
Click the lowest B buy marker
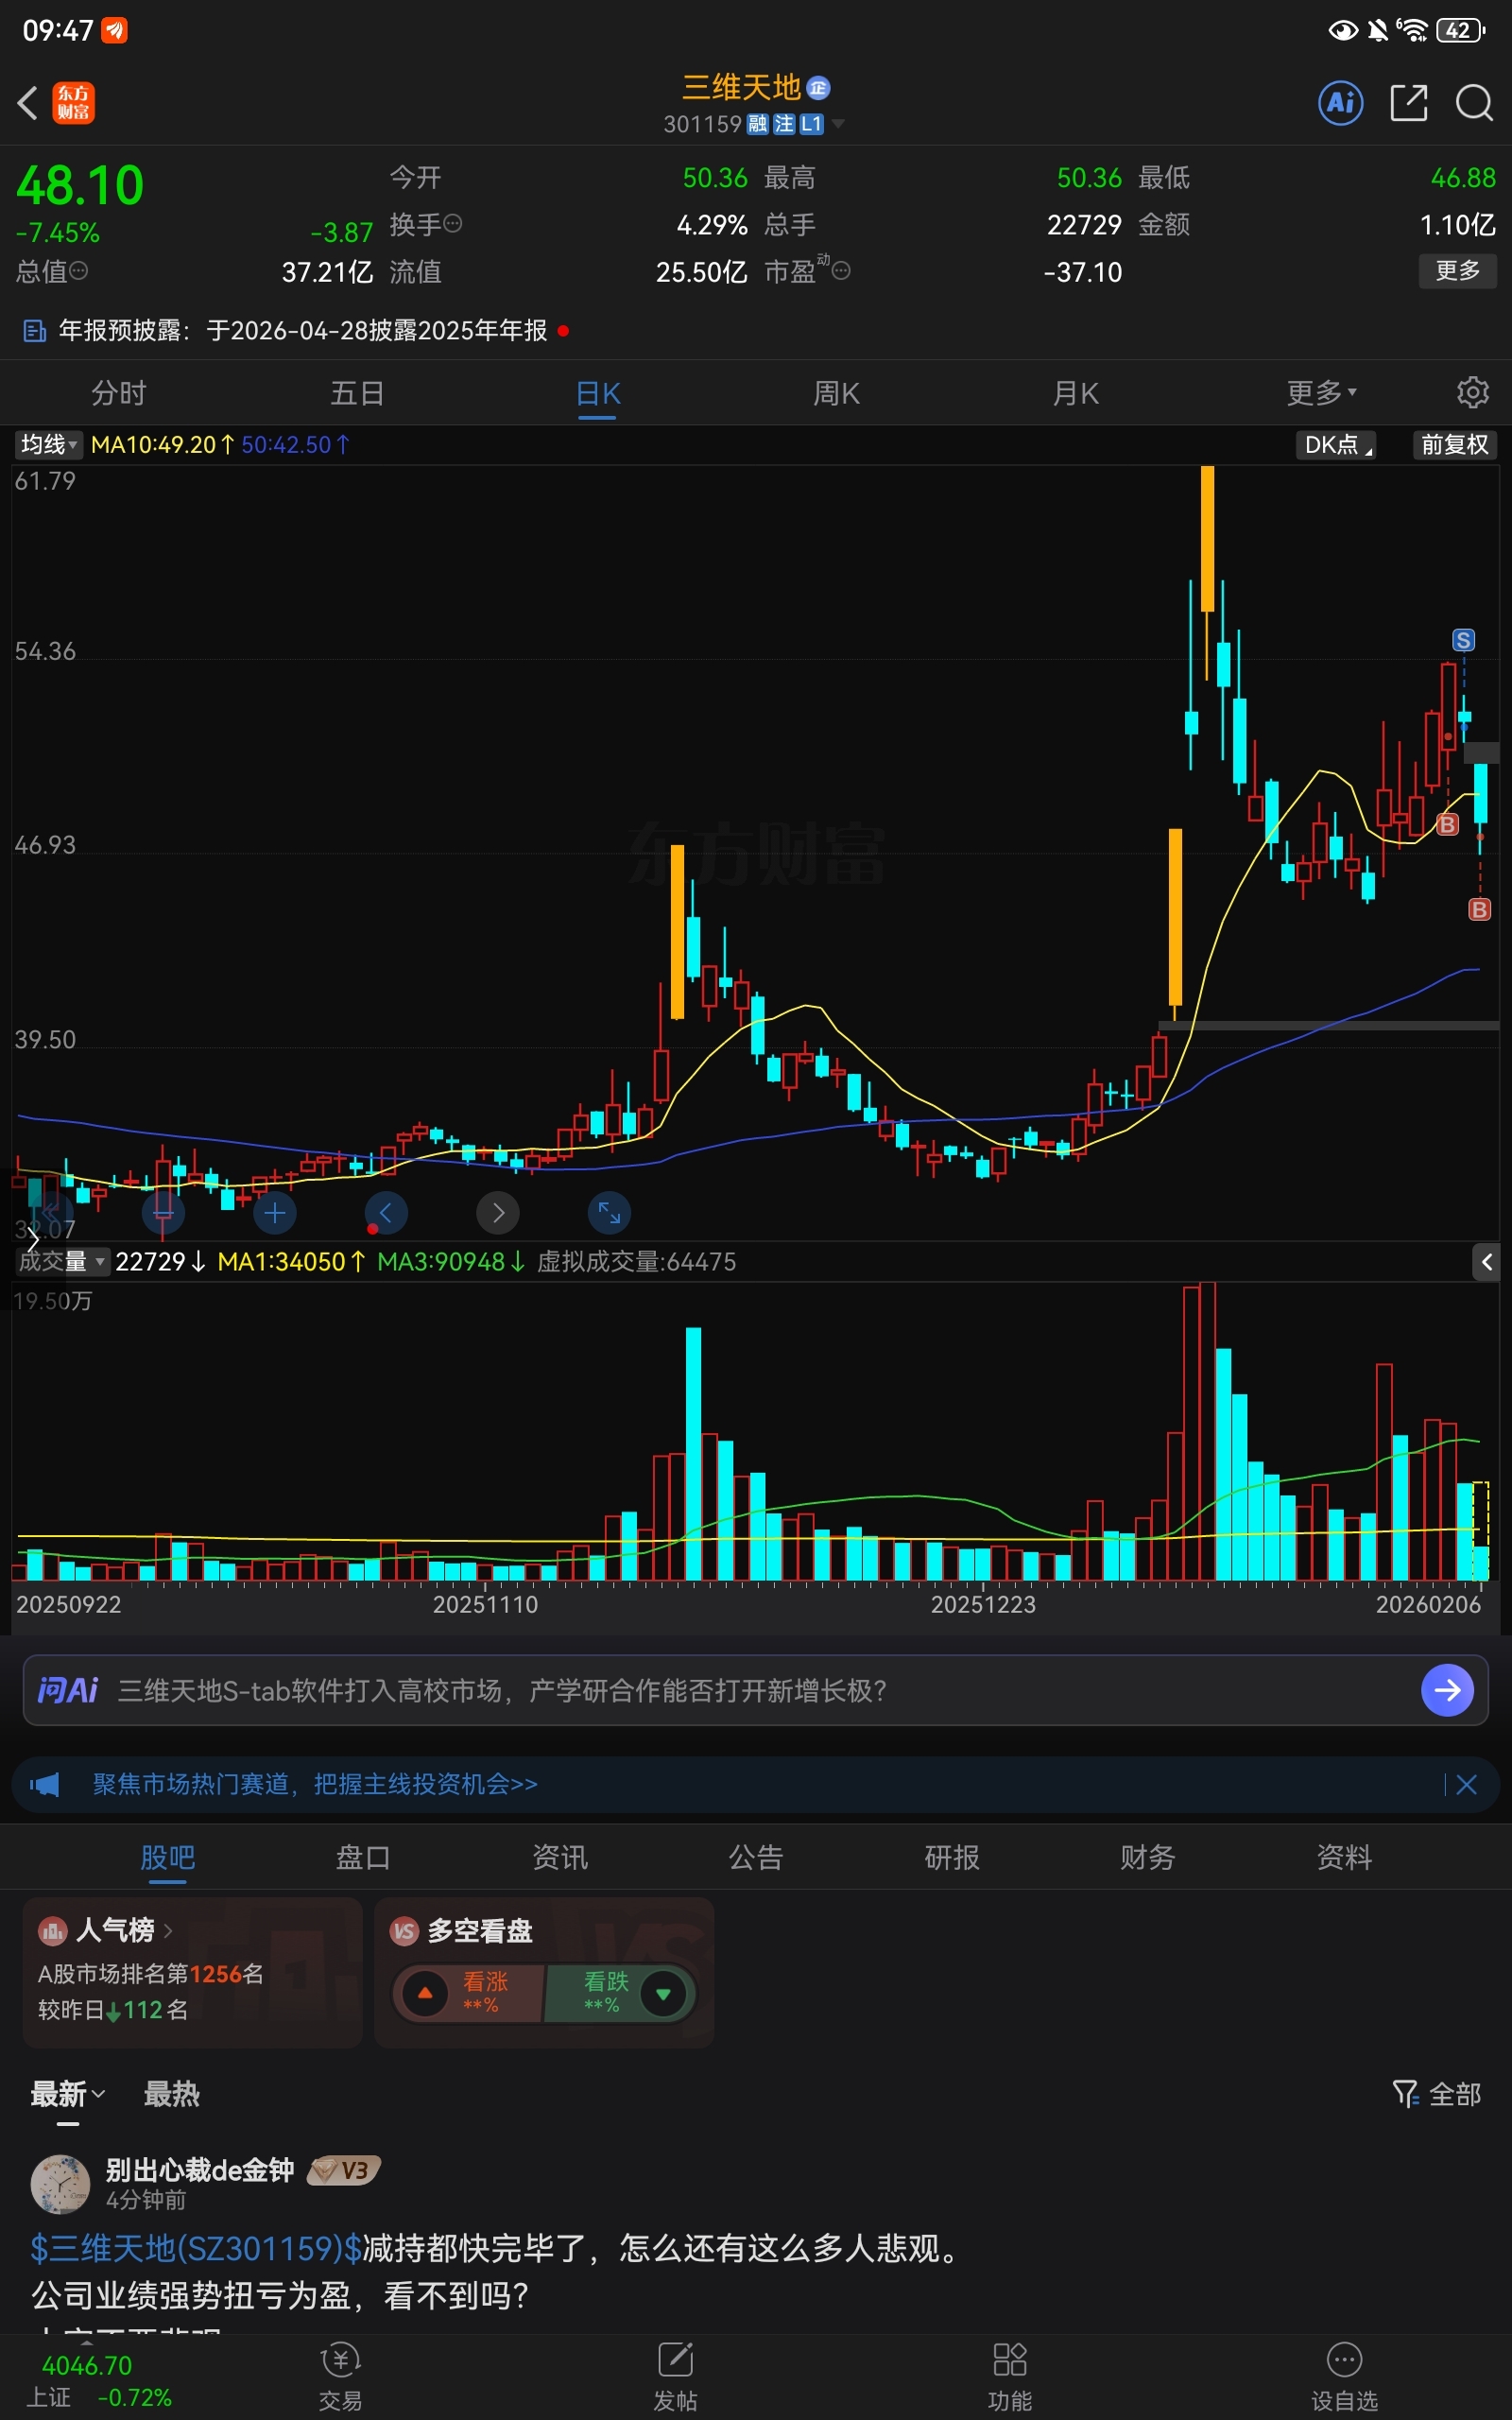point(1479,909)
